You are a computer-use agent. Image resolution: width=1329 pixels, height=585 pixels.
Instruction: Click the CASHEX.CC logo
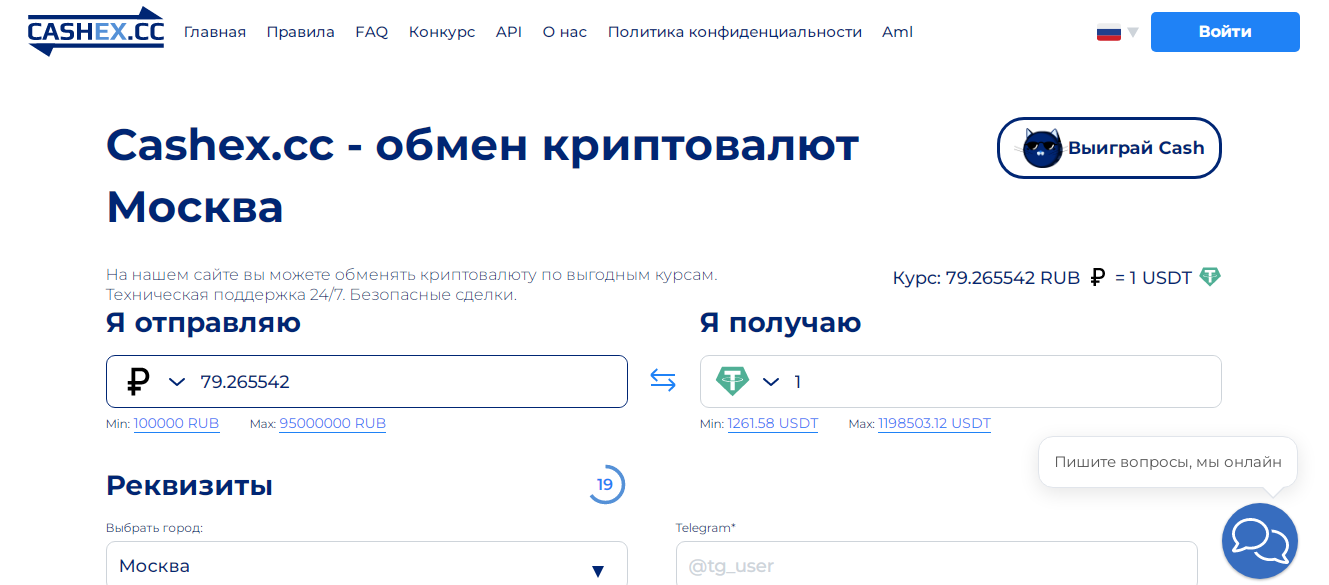96,32
